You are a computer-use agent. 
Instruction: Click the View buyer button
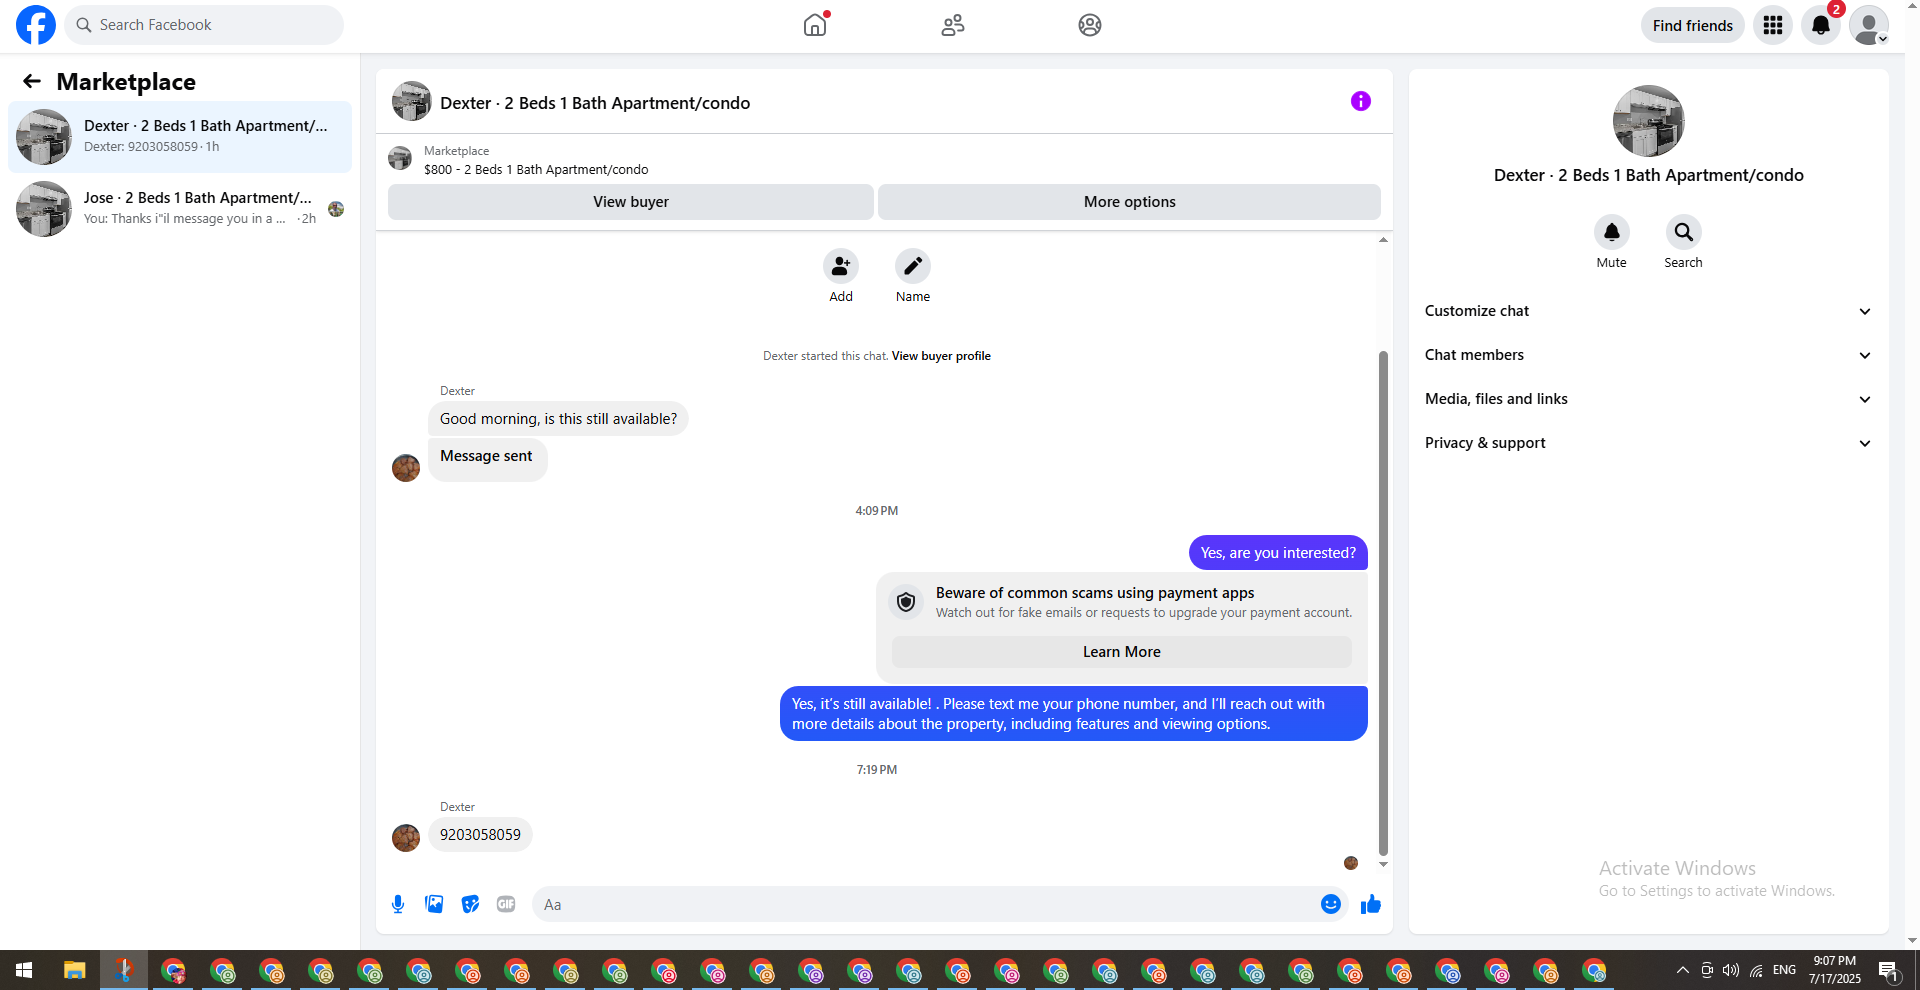[631, 202]
